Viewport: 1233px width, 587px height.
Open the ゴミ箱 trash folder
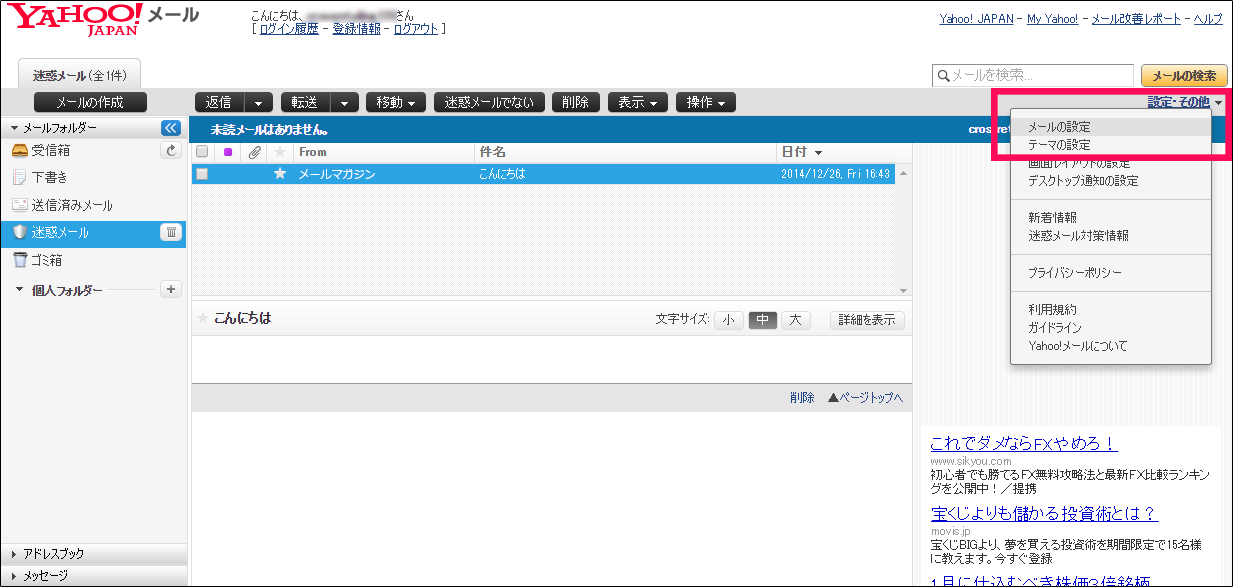point(46,260)
